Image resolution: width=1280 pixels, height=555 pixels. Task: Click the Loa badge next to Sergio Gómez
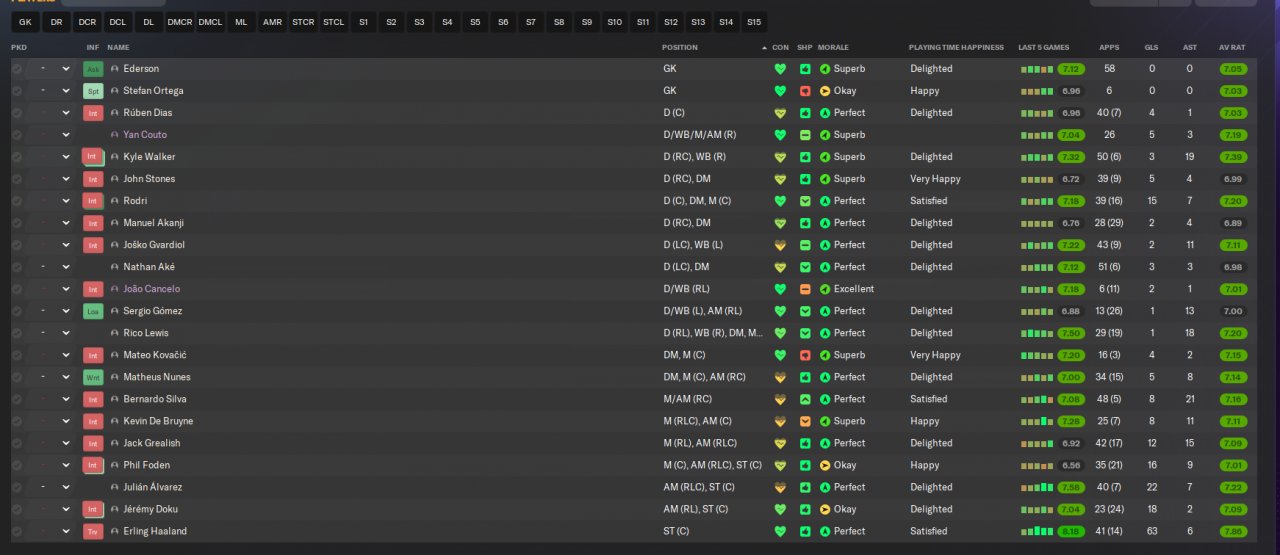[93, 311]
